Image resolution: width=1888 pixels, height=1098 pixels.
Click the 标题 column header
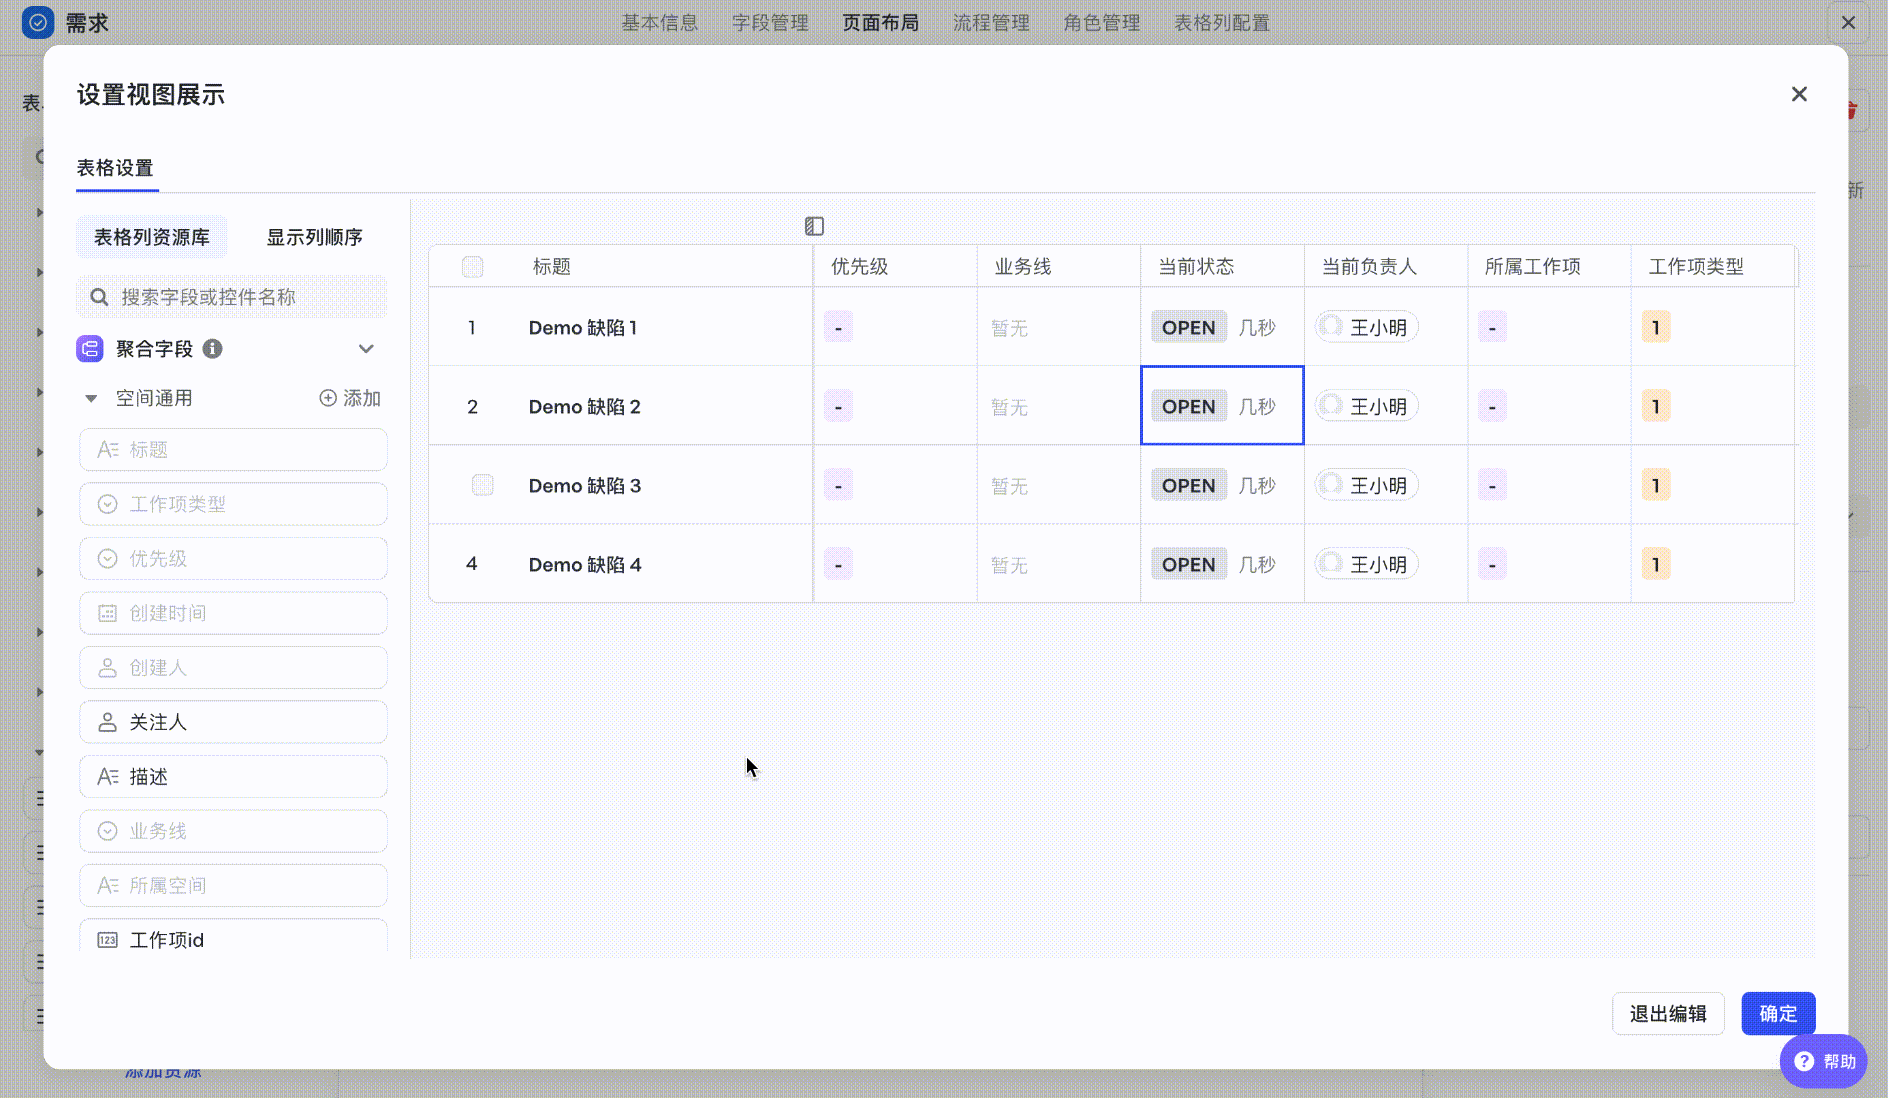point(552,267)
